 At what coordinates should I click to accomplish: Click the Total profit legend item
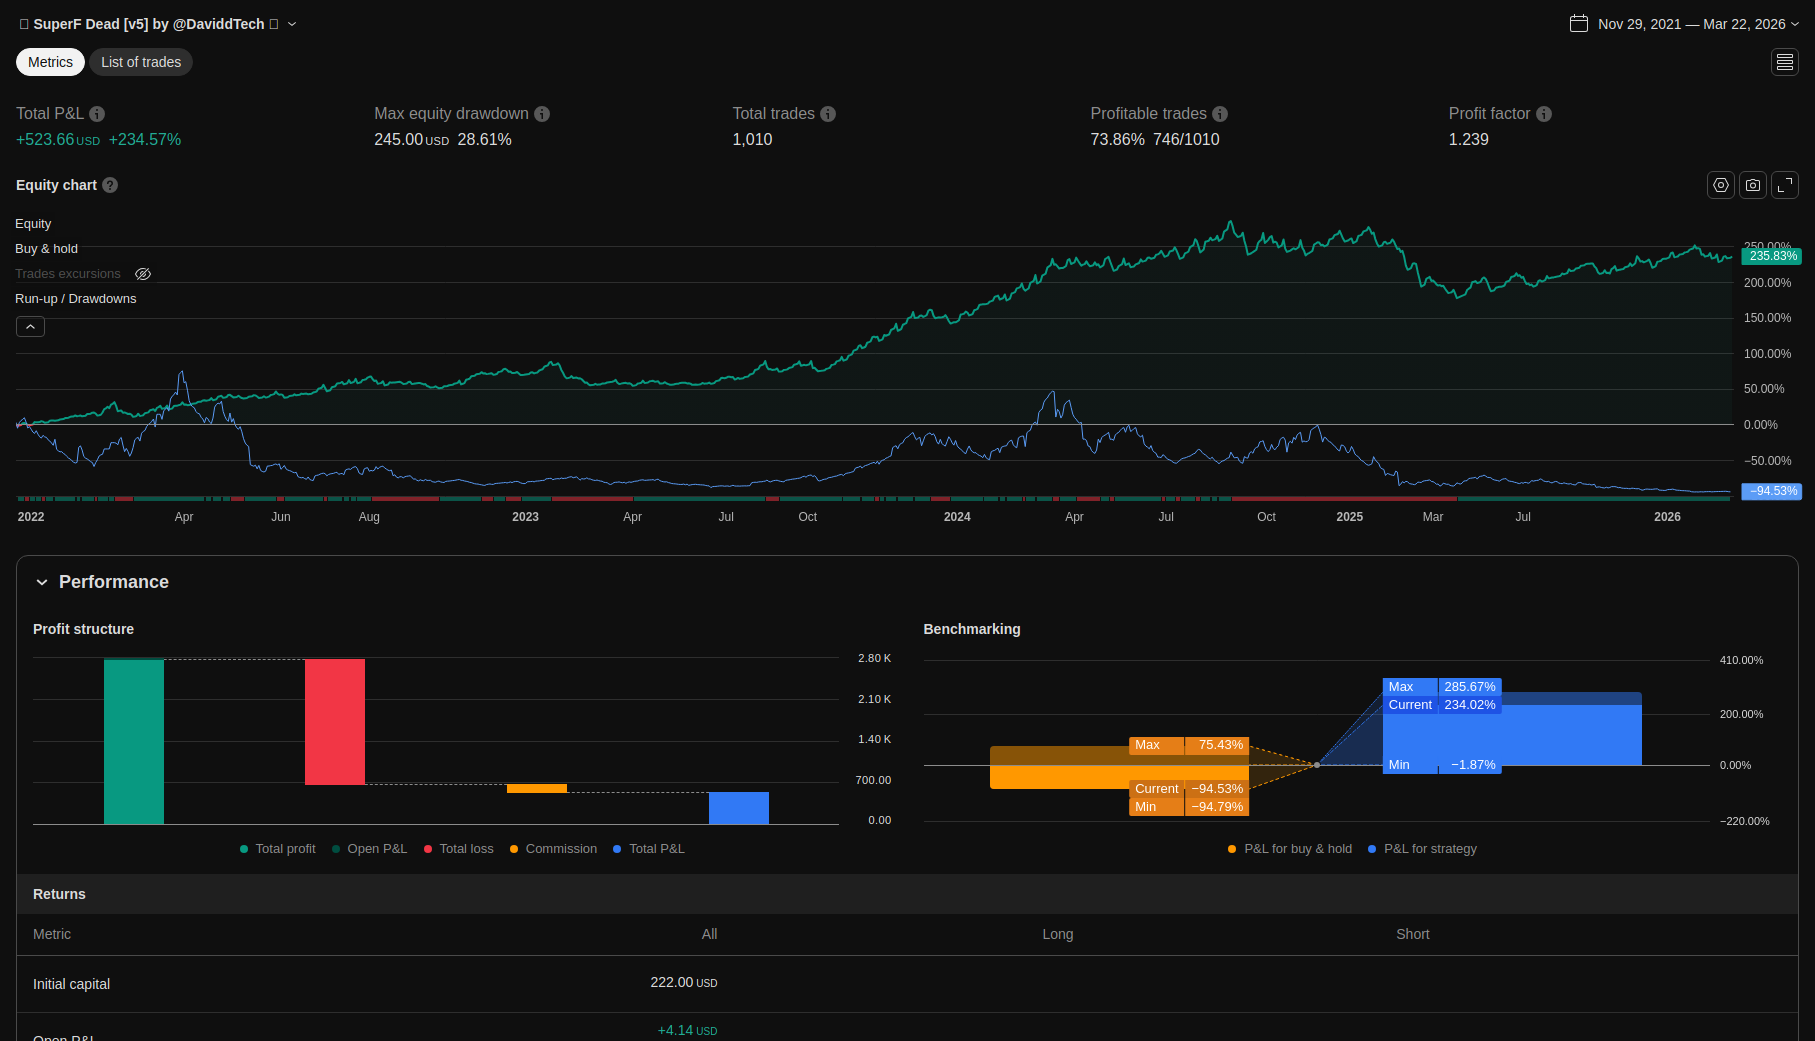[278, 849]
